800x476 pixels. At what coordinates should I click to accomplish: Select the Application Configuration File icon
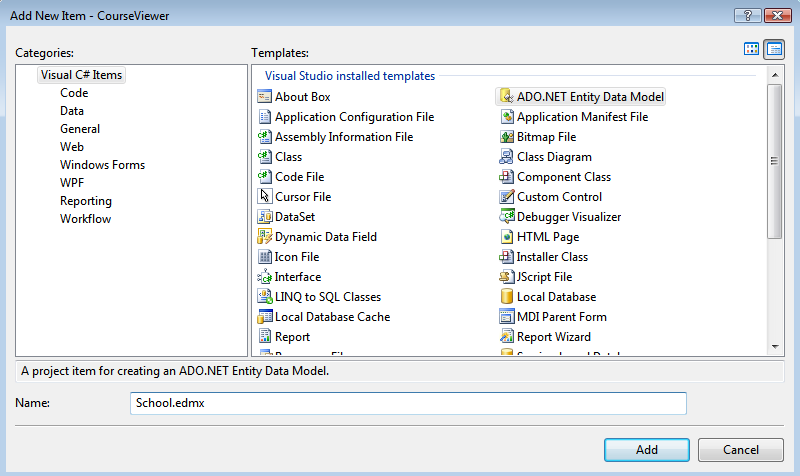coord(264,117)
